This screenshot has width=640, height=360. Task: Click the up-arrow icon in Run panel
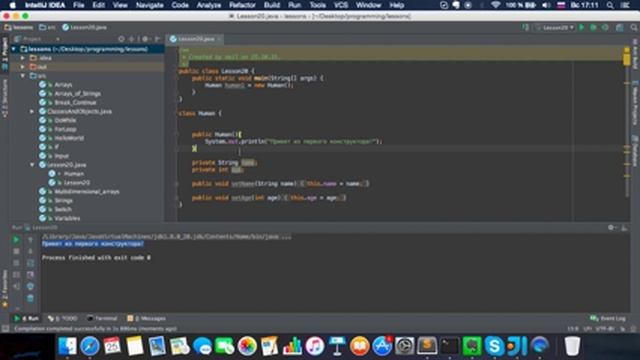tap(30, 240)
